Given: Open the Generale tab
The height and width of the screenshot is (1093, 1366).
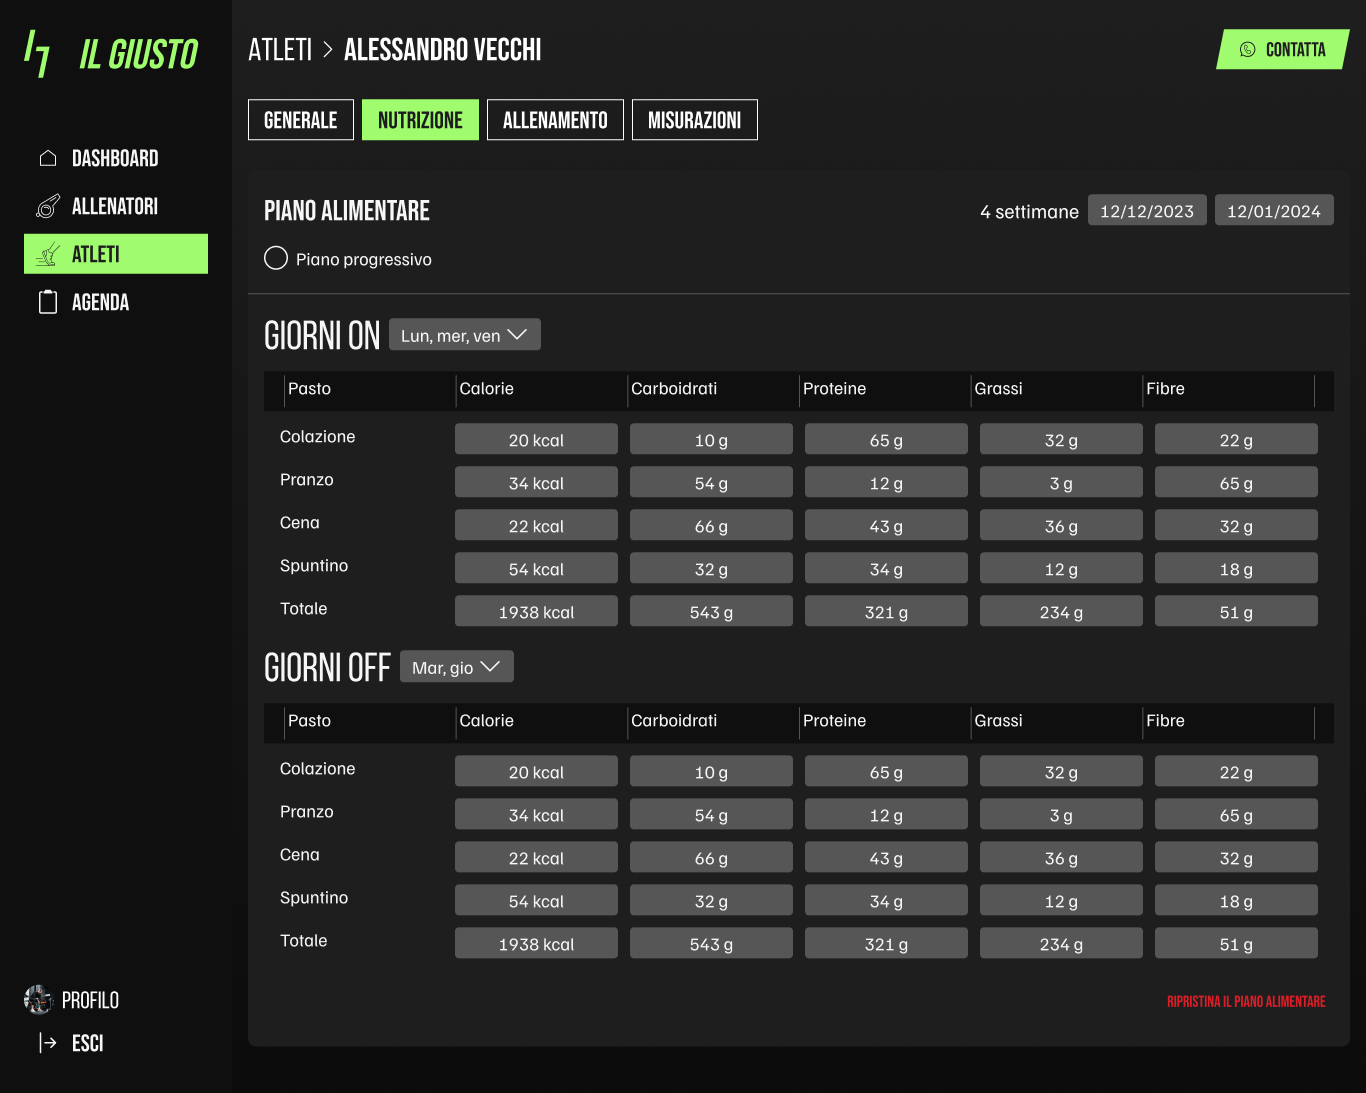Looking at the screenshot, I should 301,120.
